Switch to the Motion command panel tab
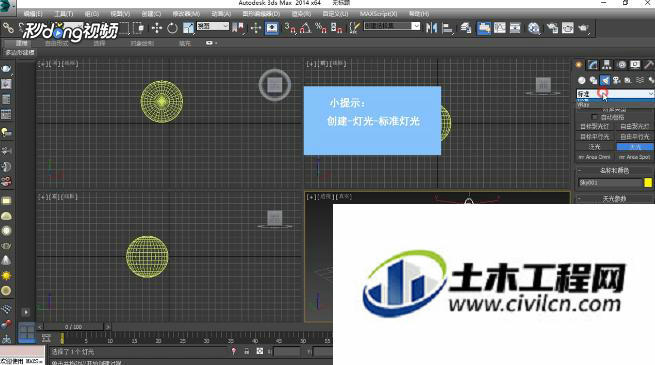 [621, 65]
